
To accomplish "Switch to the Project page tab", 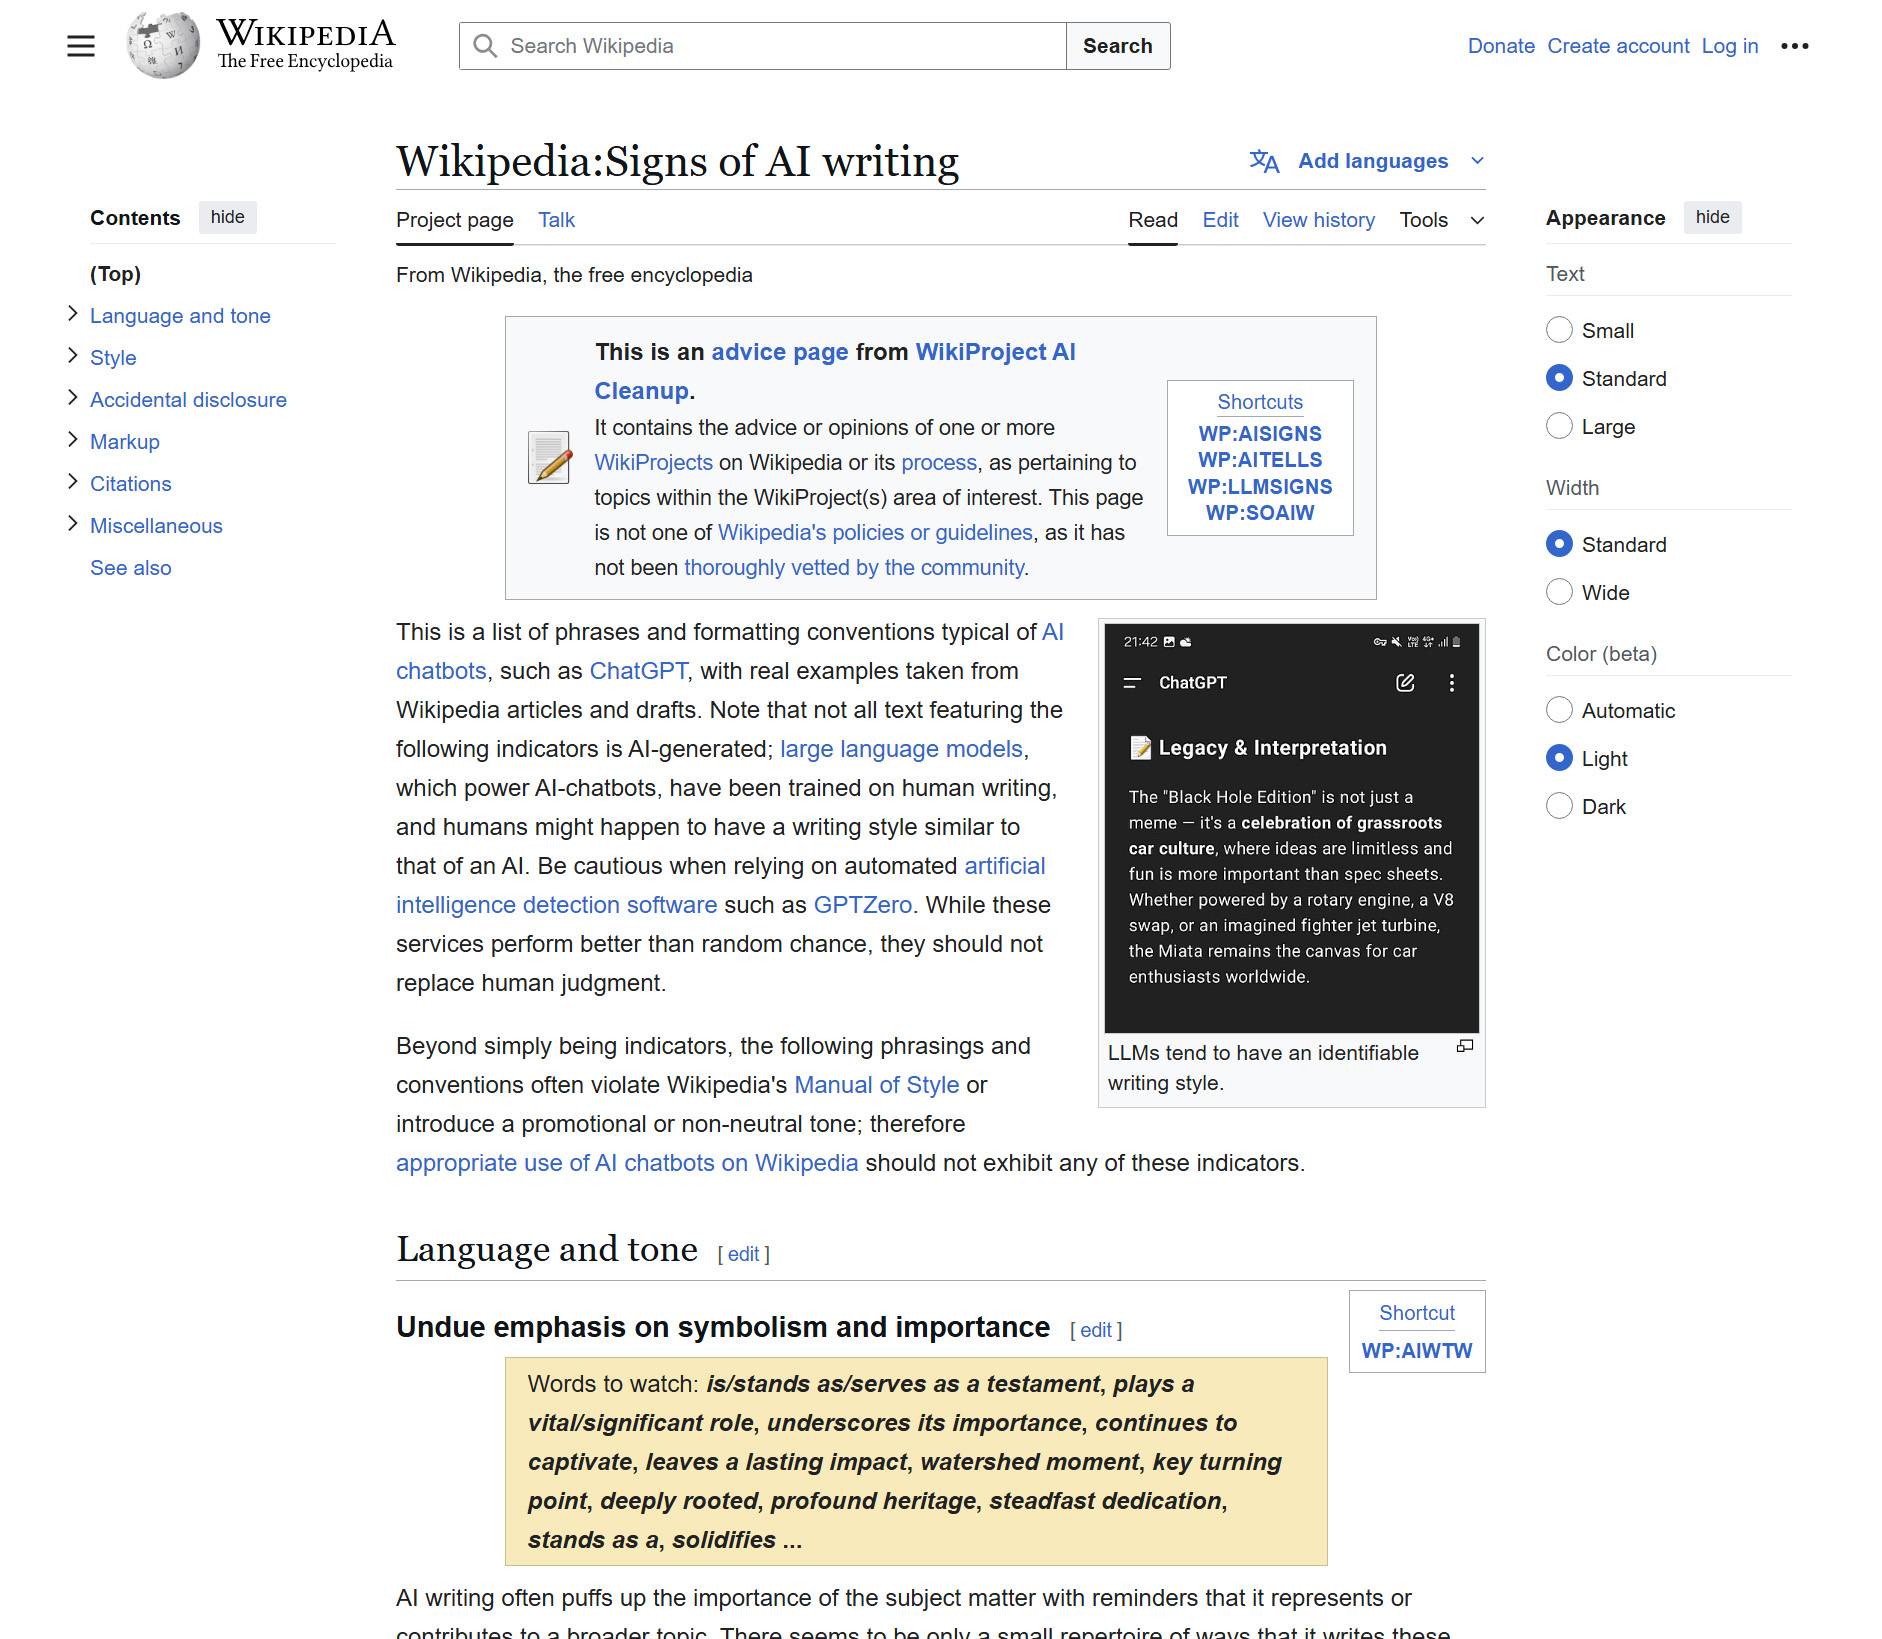I will pos(455,220).
